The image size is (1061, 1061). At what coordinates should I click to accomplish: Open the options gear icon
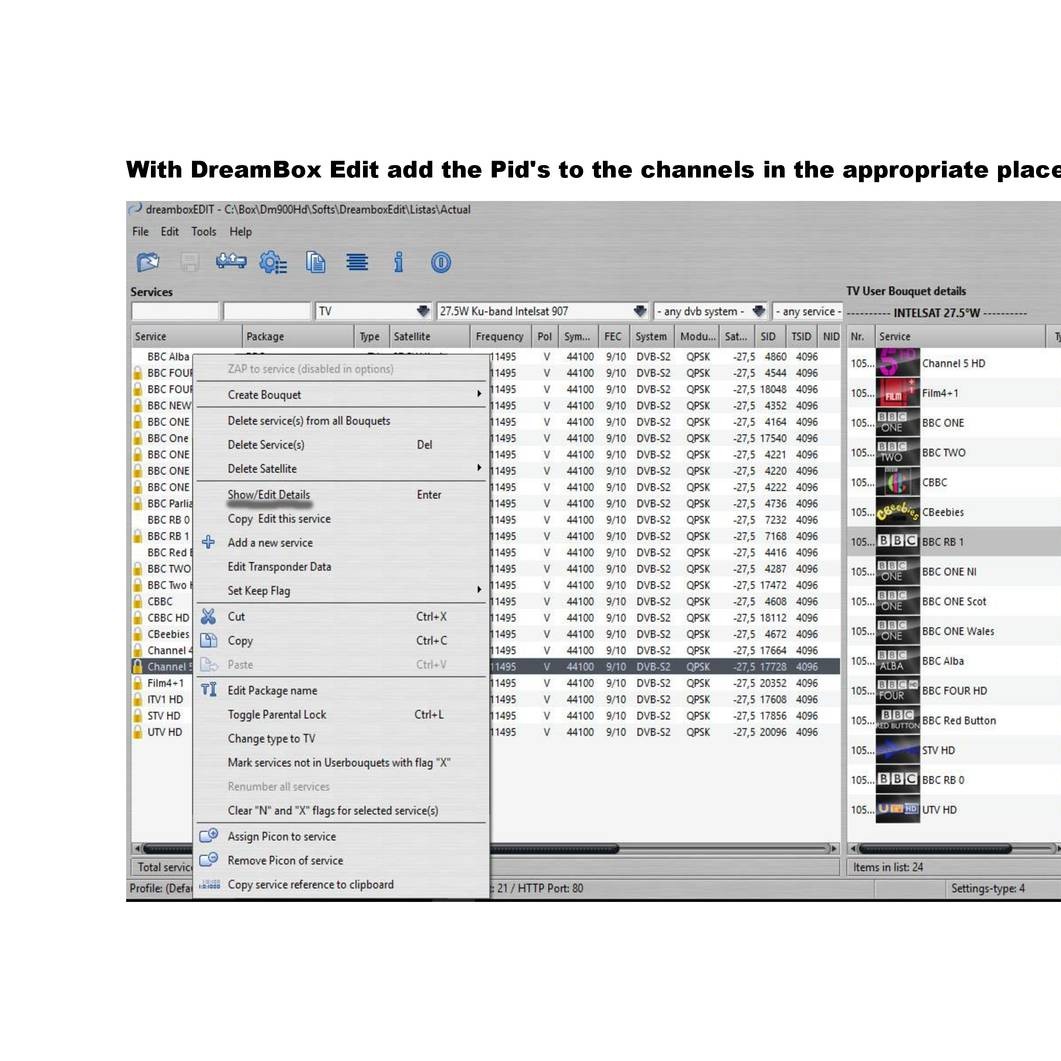pyautogui.click(x=272, y=261)
